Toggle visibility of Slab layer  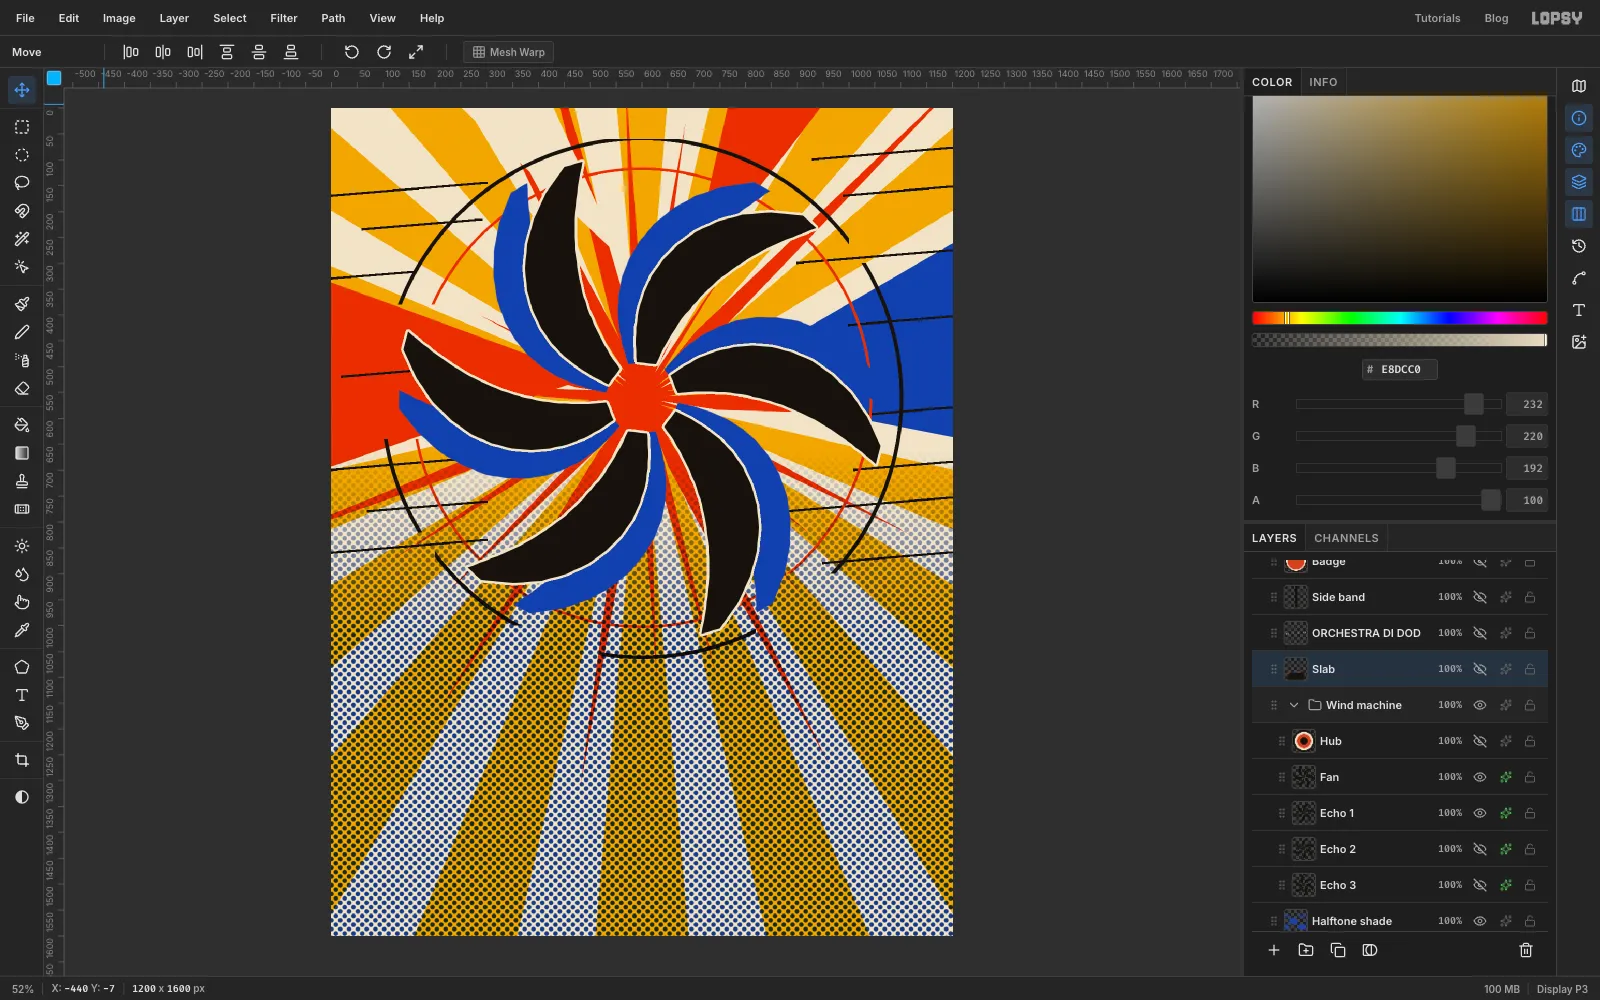(x=1480, y=669)
